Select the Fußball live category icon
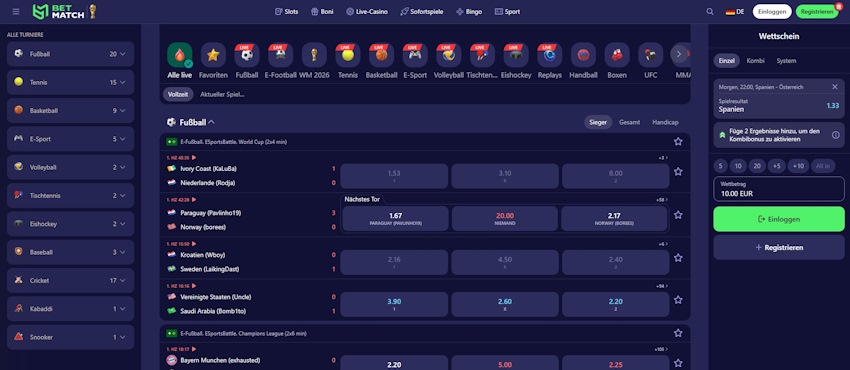The width and height of the screenshot is (850, 370). click(x=247, y=55)
